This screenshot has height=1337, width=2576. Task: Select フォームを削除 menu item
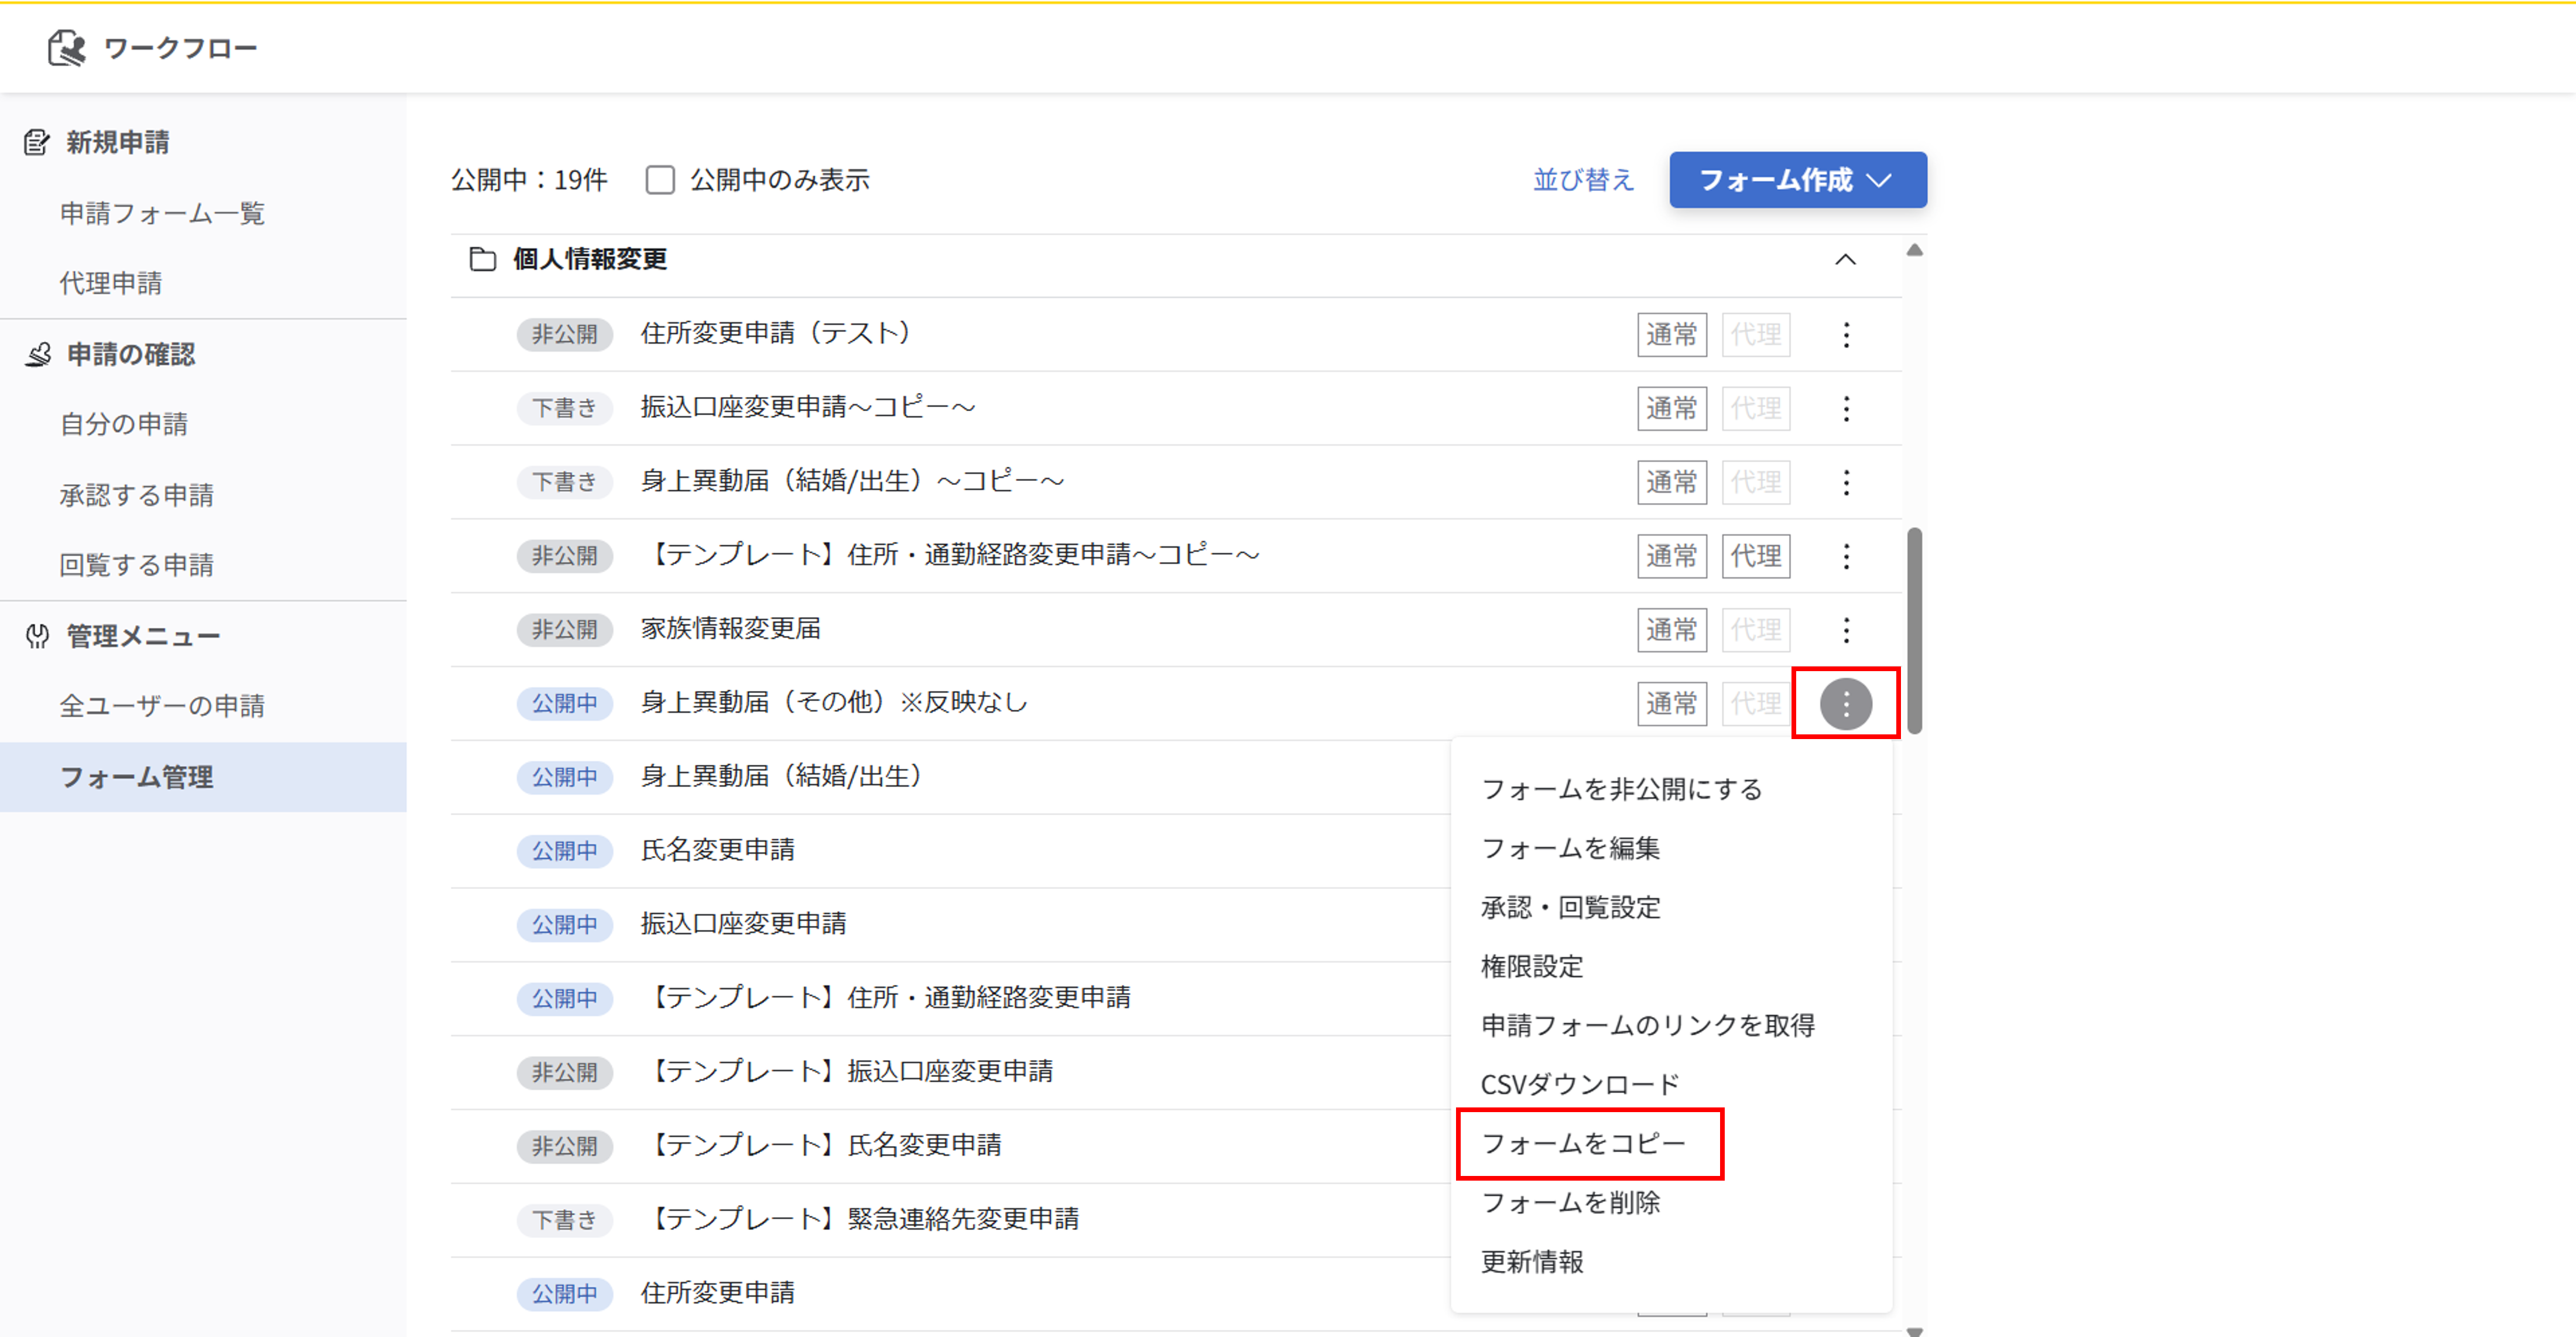(x=1570, y=1202)
